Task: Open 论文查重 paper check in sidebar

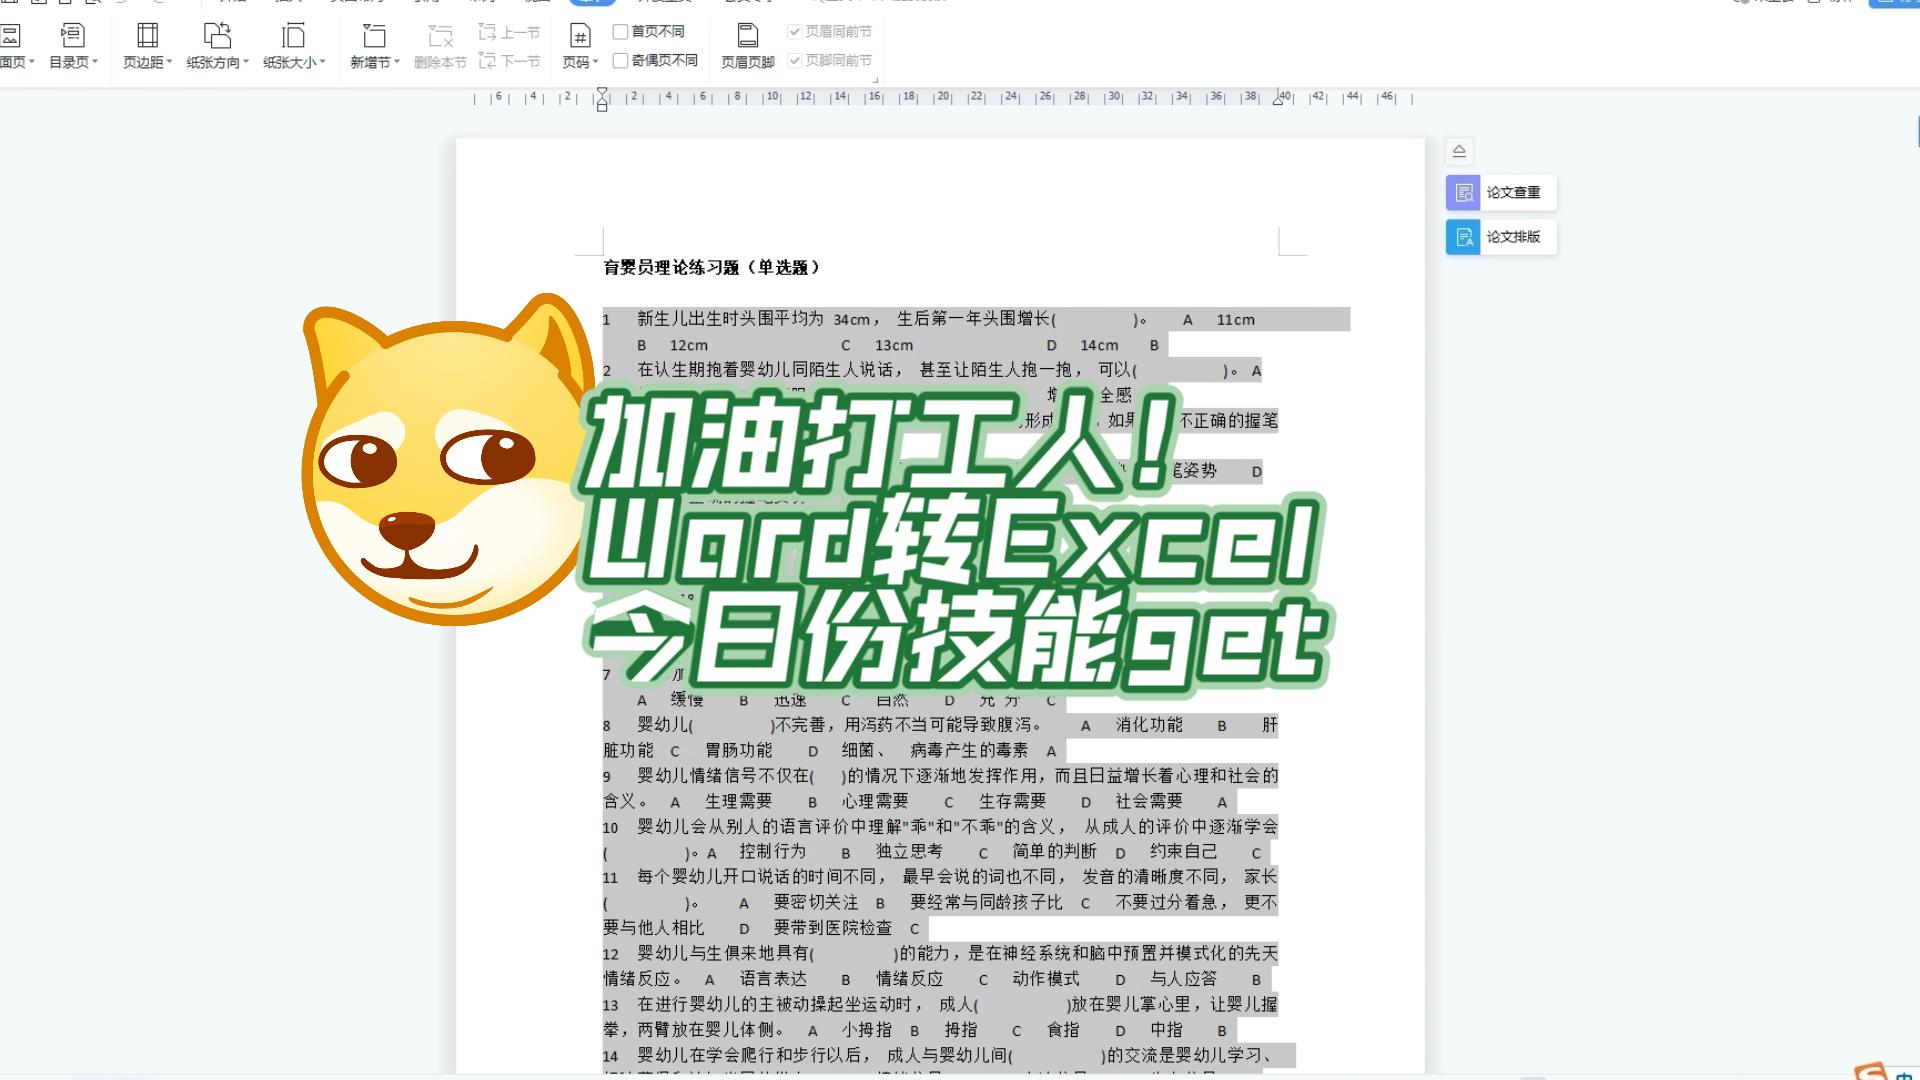Action: 1499,192
